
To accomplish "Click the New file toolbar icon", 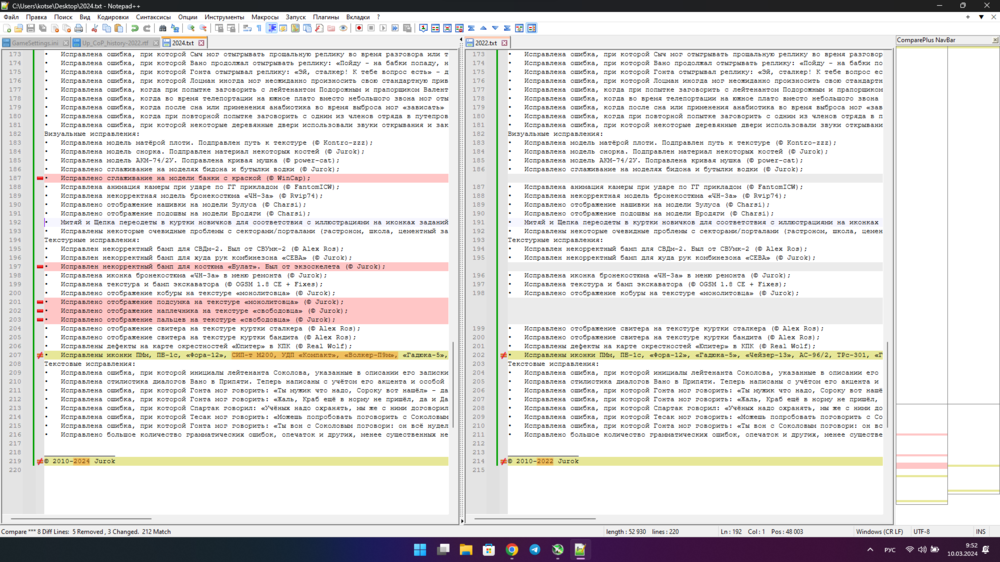I will (8, 28).
